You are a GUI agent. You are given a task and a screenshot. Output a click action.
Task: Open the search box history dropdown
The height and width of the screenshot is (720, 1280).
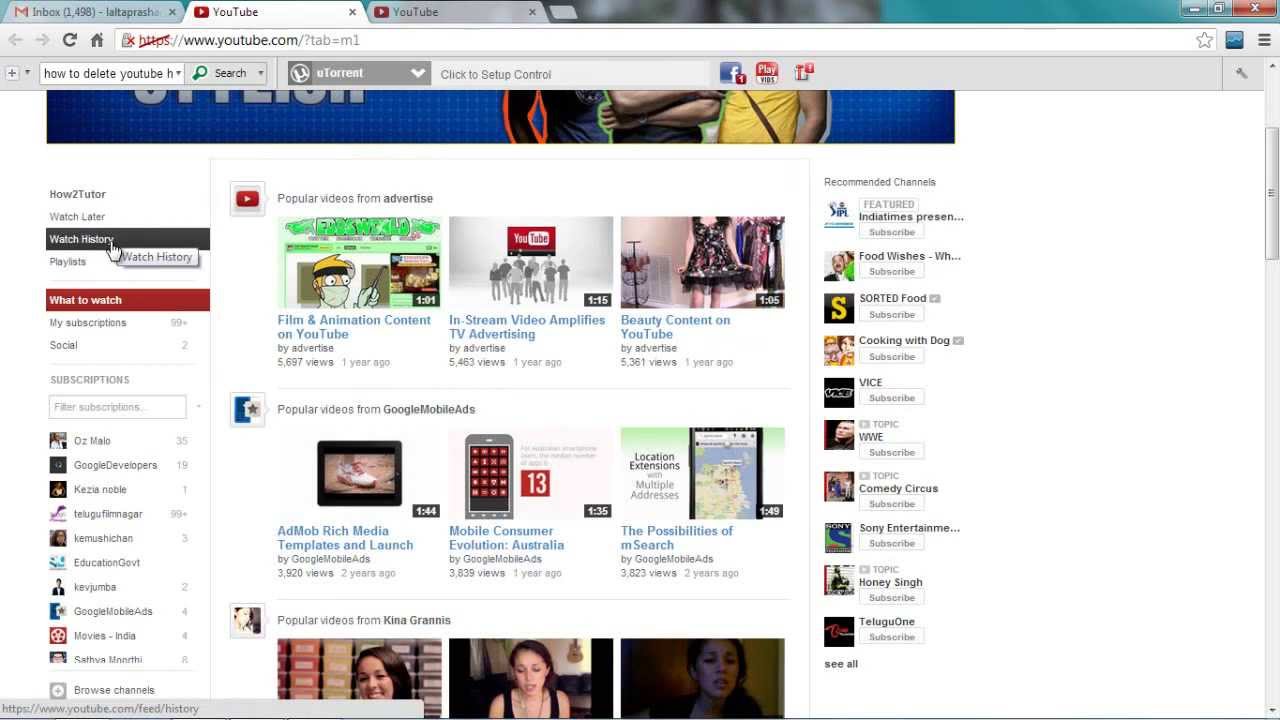(178, 73)
